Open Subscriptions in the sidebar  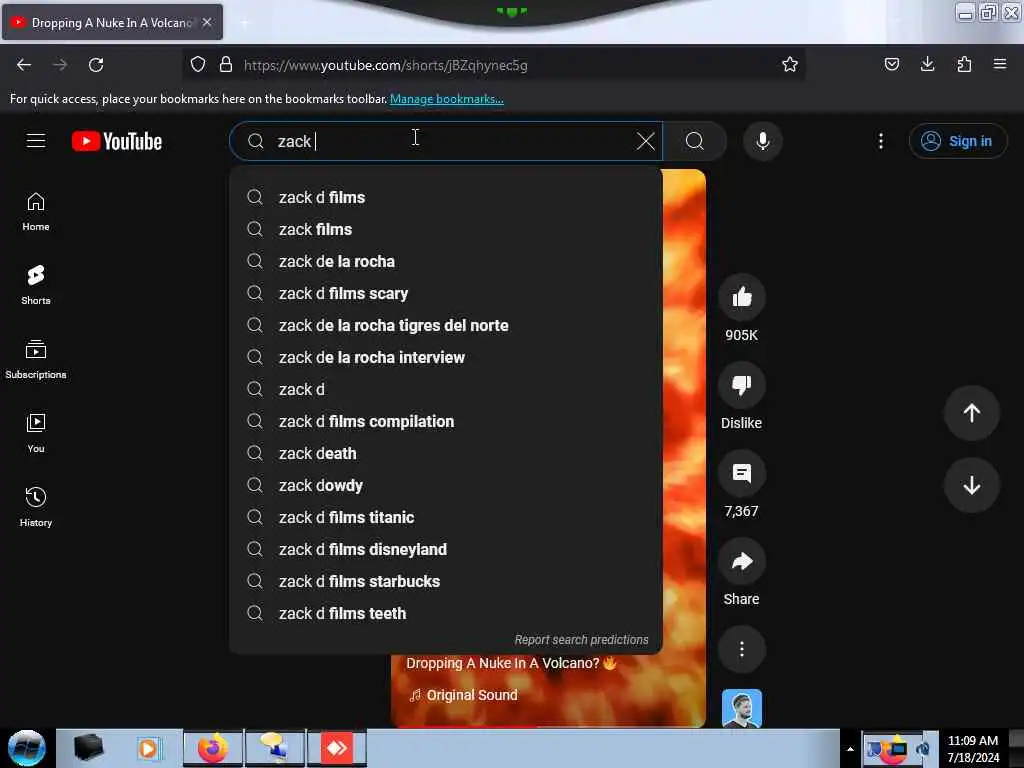point(36,359)
